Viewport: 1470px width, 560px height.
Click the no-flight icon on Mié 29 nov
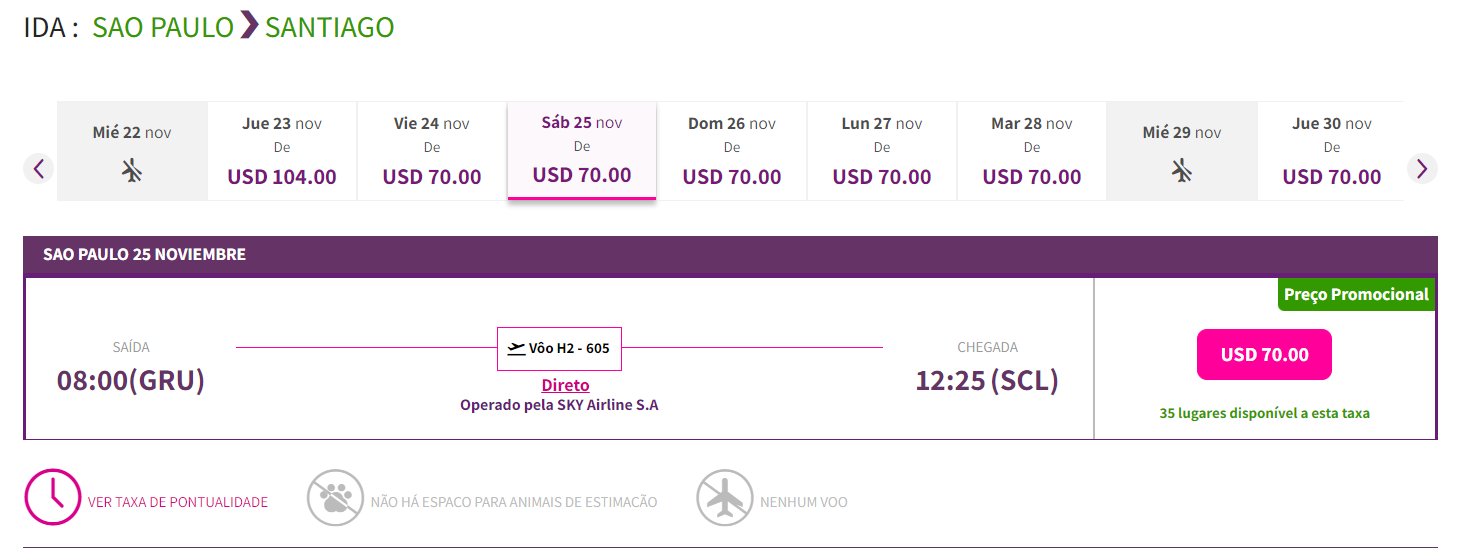tap(1182, 171)
